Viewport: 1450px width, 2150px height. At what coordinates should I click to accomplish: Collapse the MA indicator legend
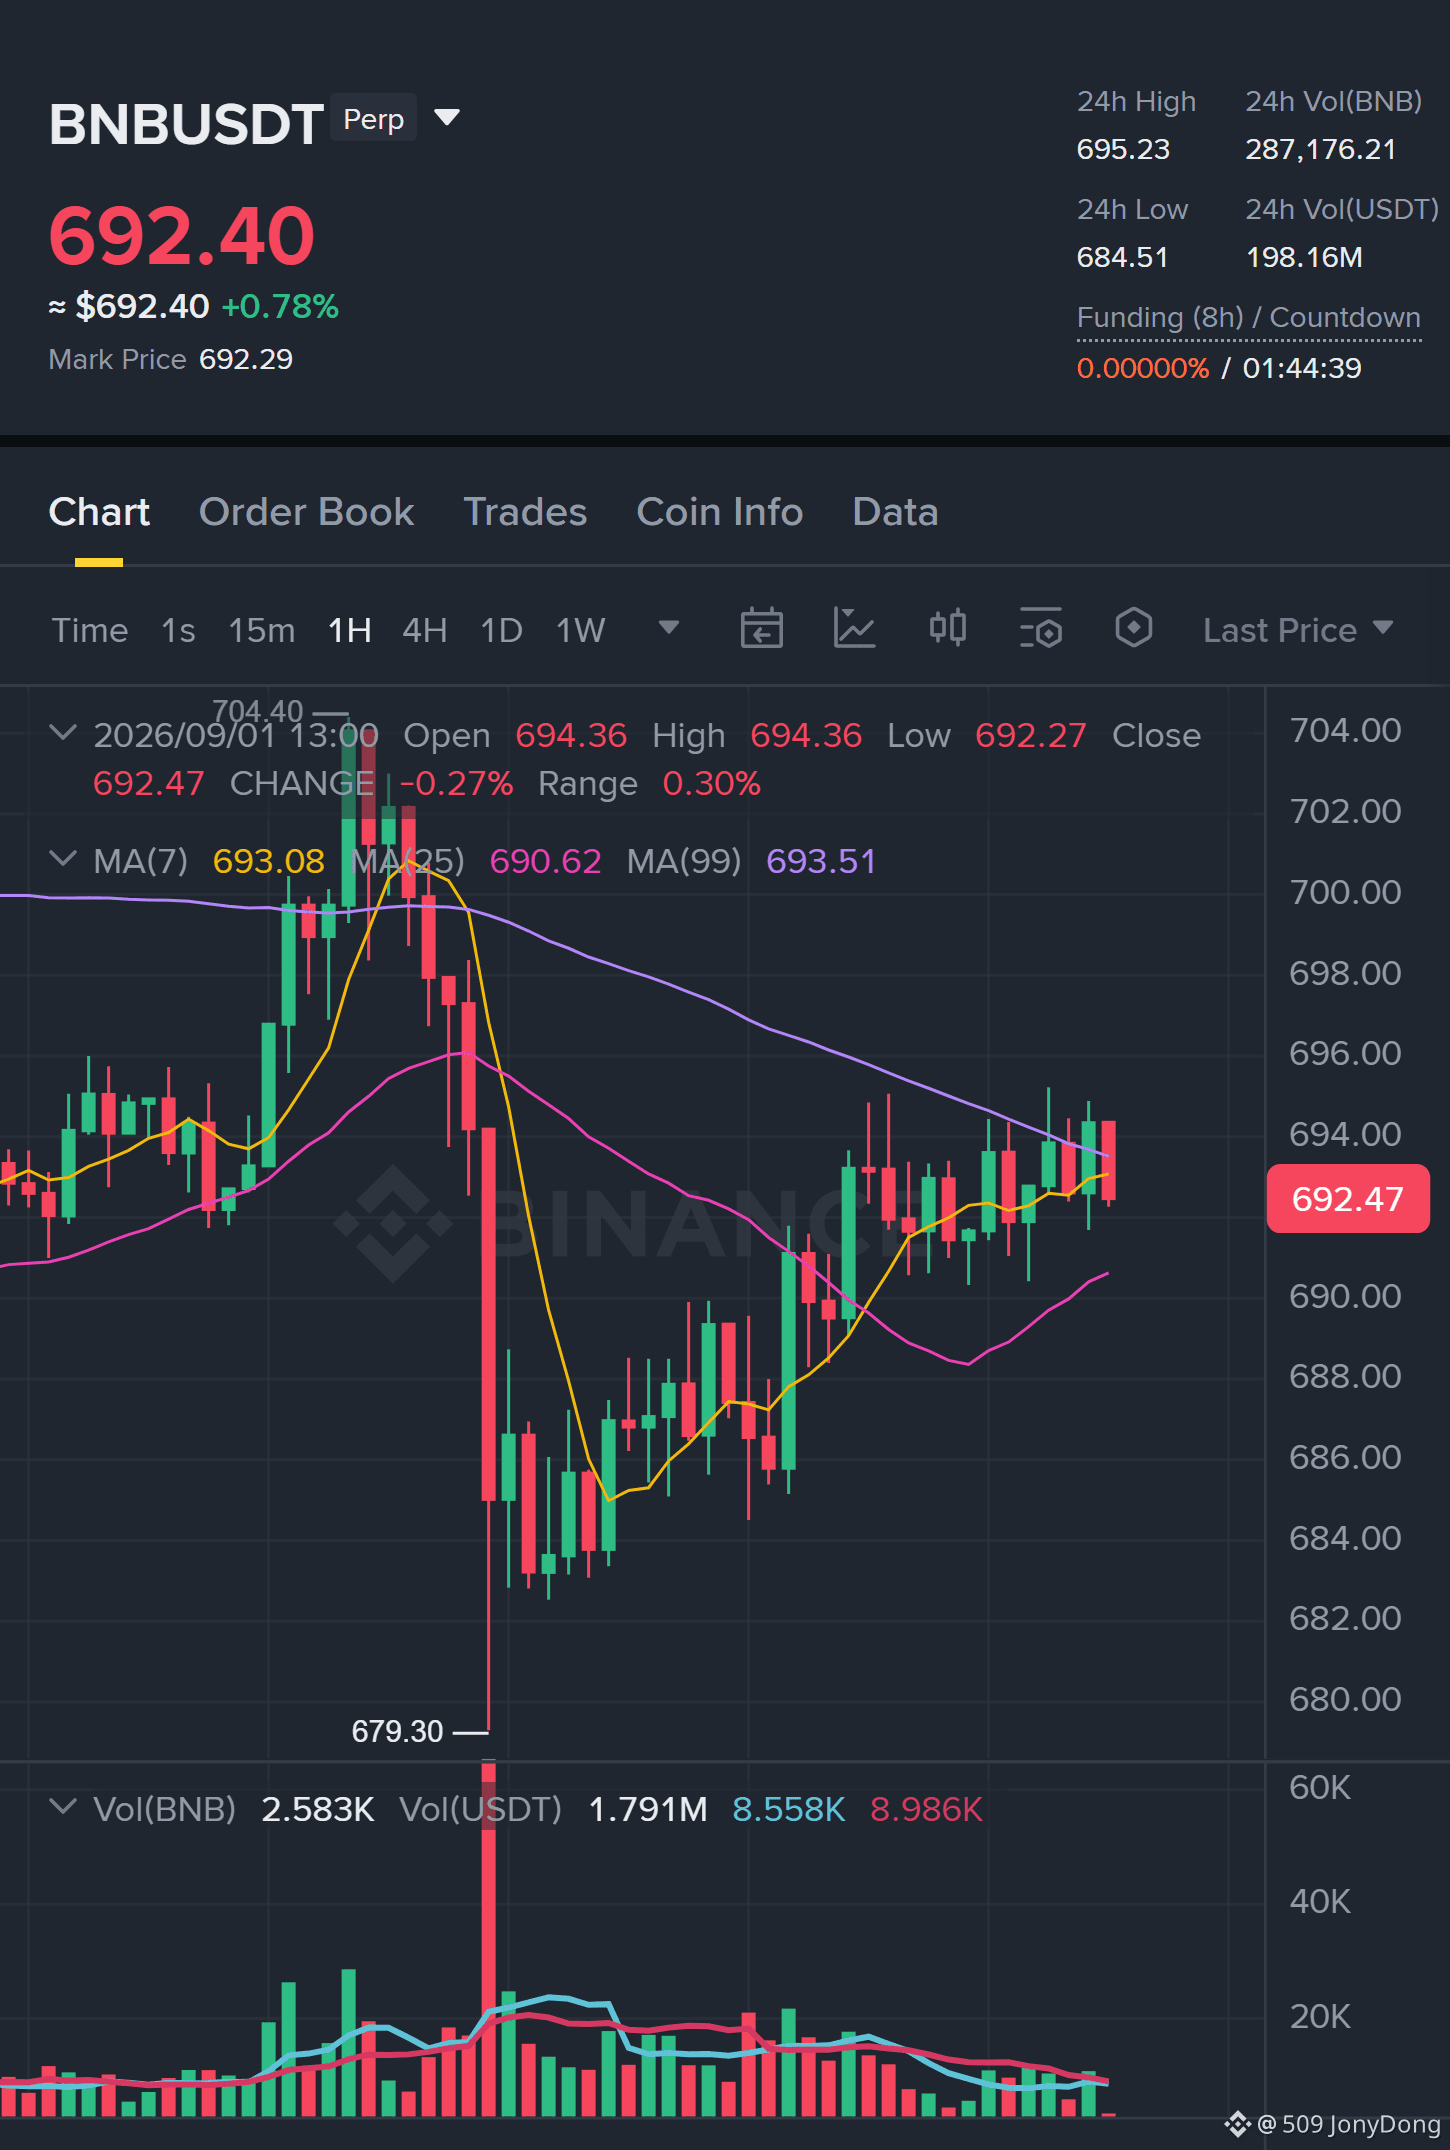(x=62, y=860)
